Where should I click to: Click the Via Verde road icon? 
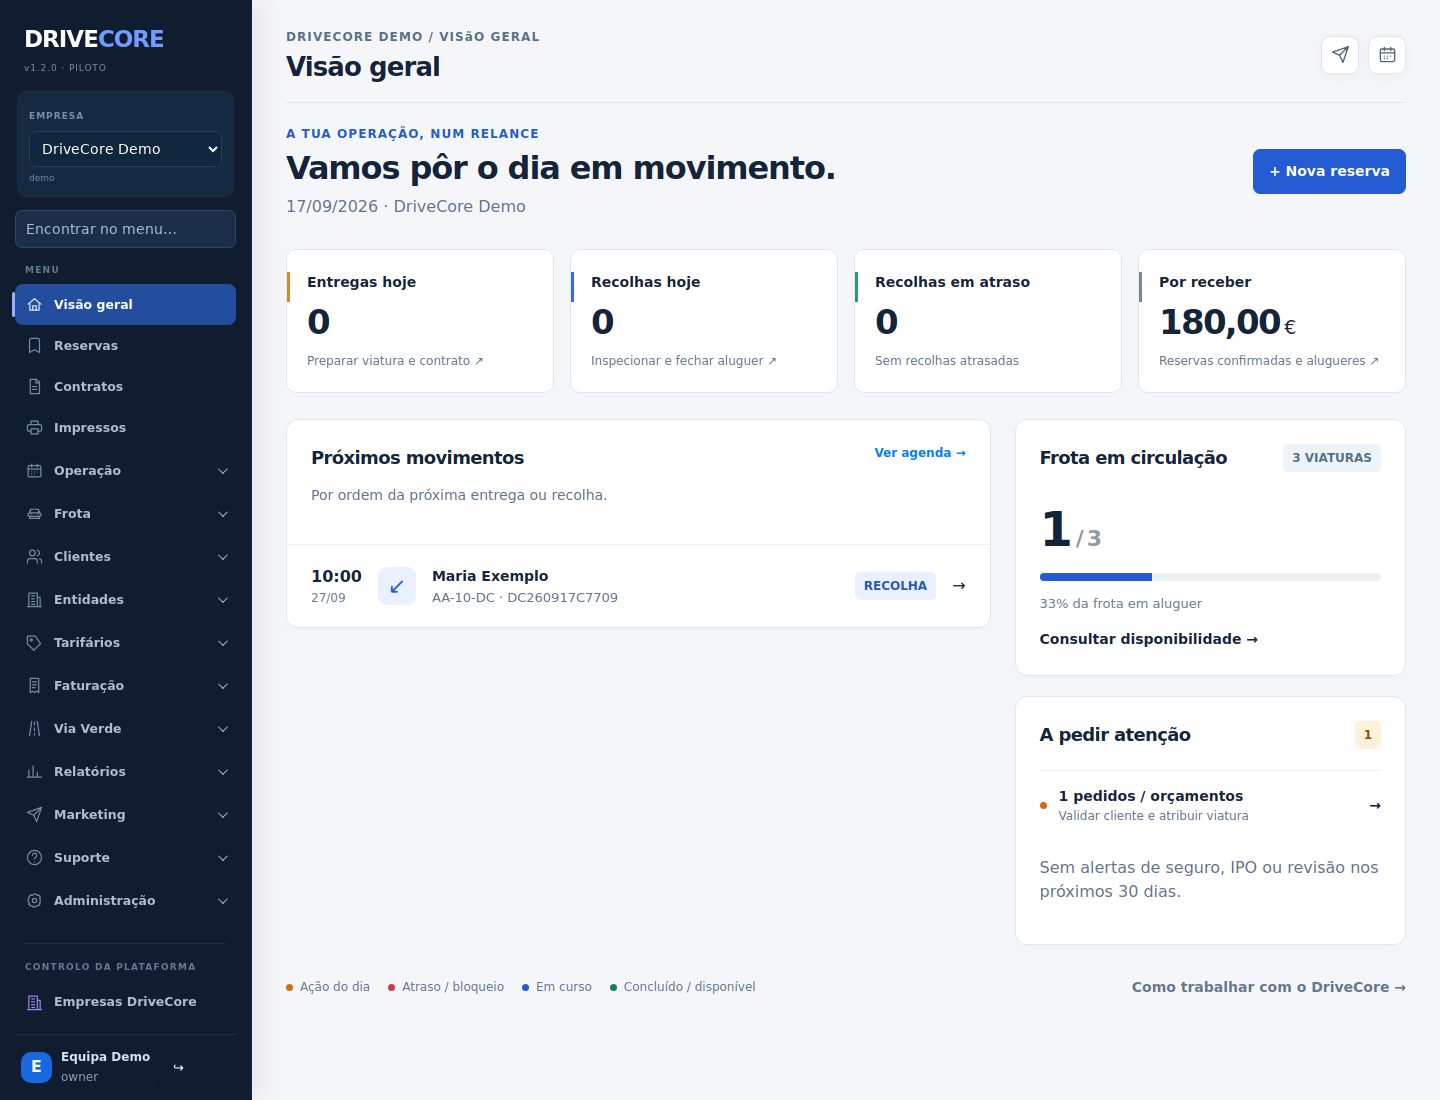34,729
